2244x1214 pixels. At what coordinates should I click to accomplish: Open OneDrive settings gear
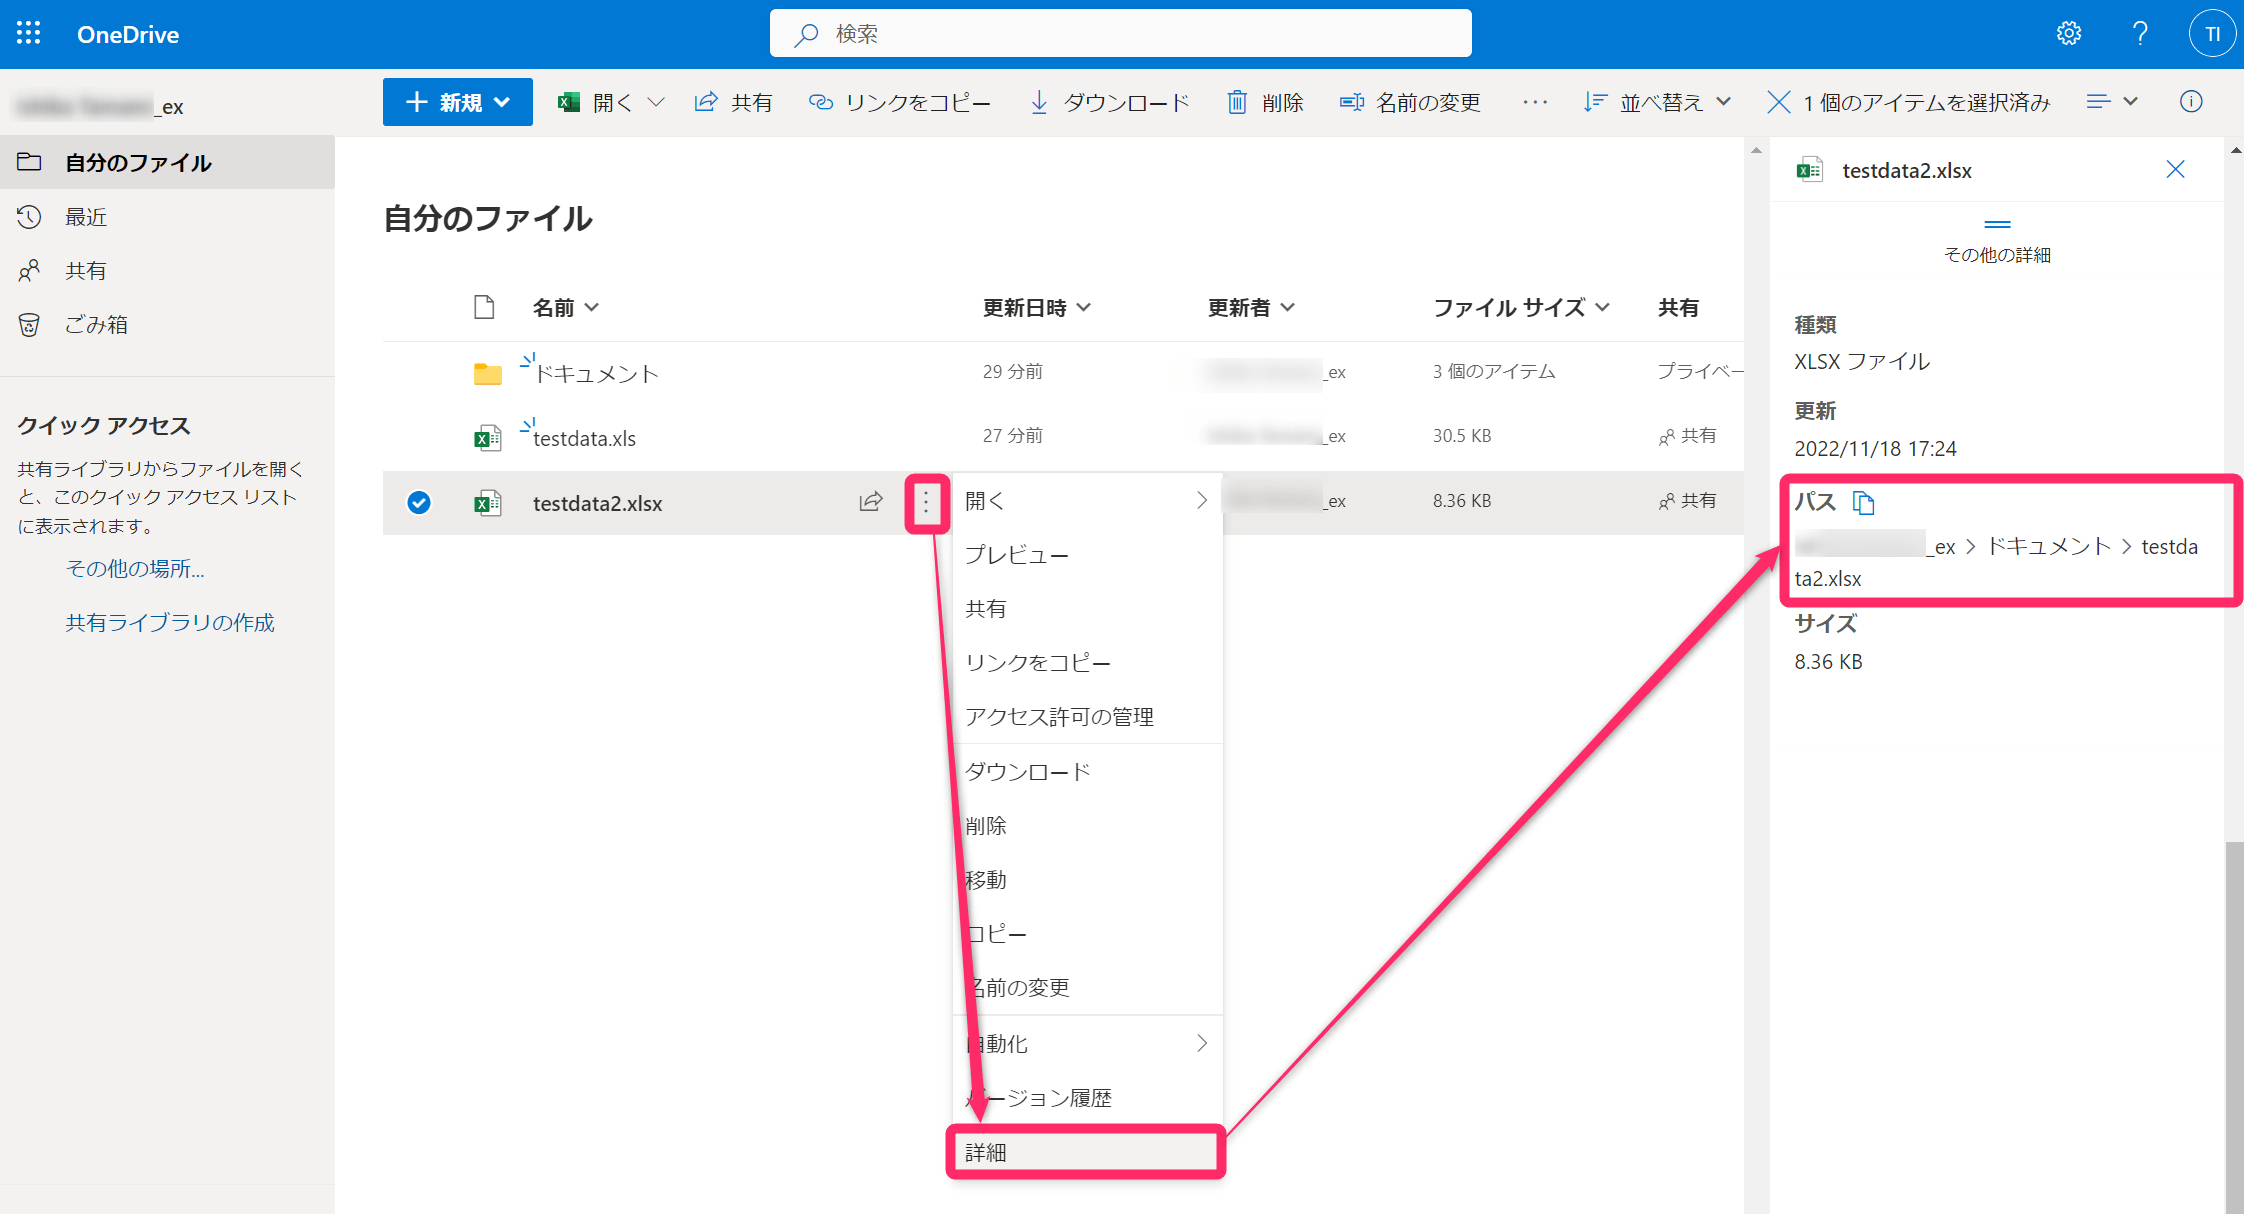click(x=2069, y=33)
